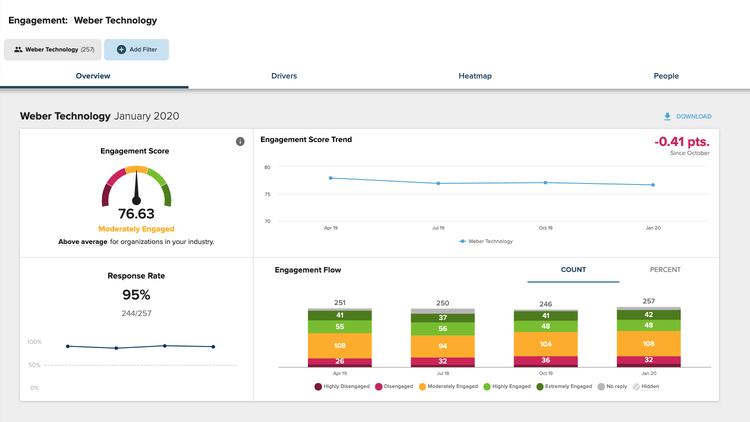Click the 251 total above Apr 19 bar
Screen dimensions: 750x422
coord(340,302)
